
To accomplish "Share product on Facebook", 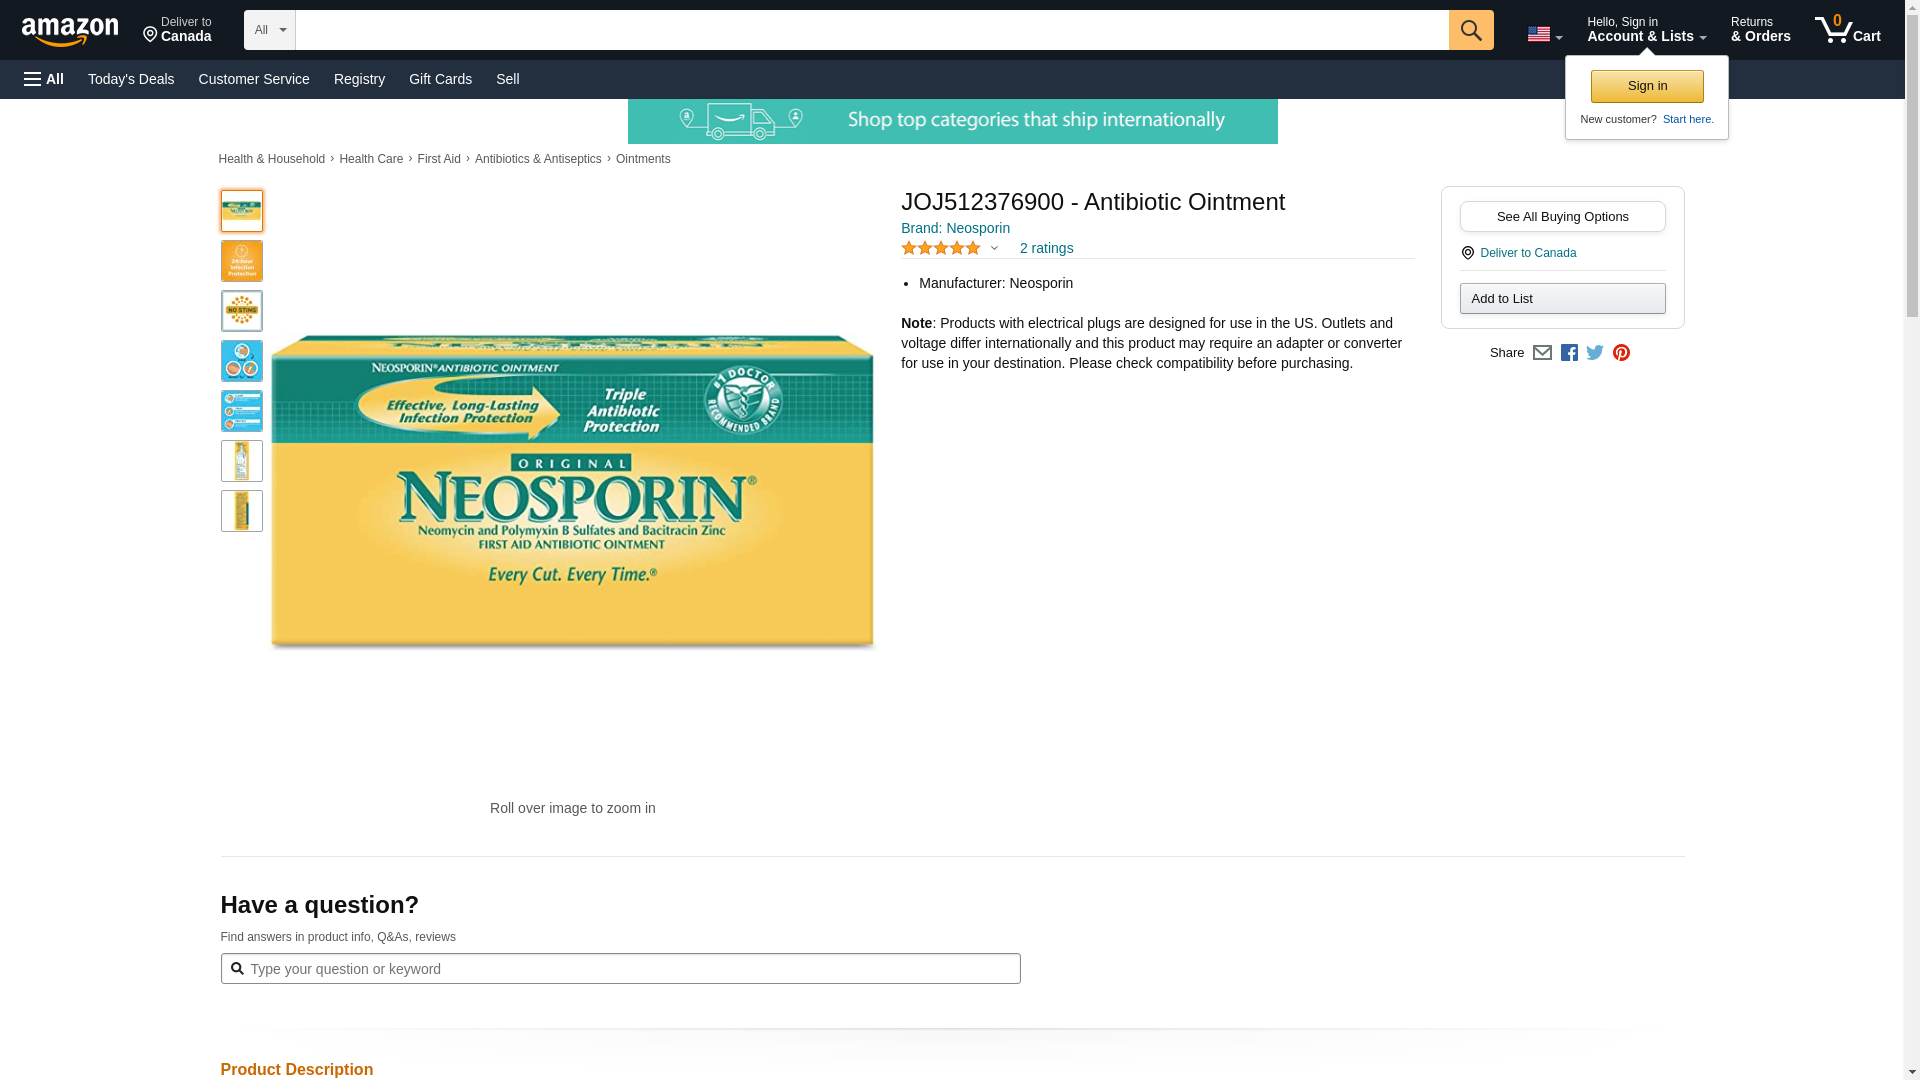I will (1569, 353).
